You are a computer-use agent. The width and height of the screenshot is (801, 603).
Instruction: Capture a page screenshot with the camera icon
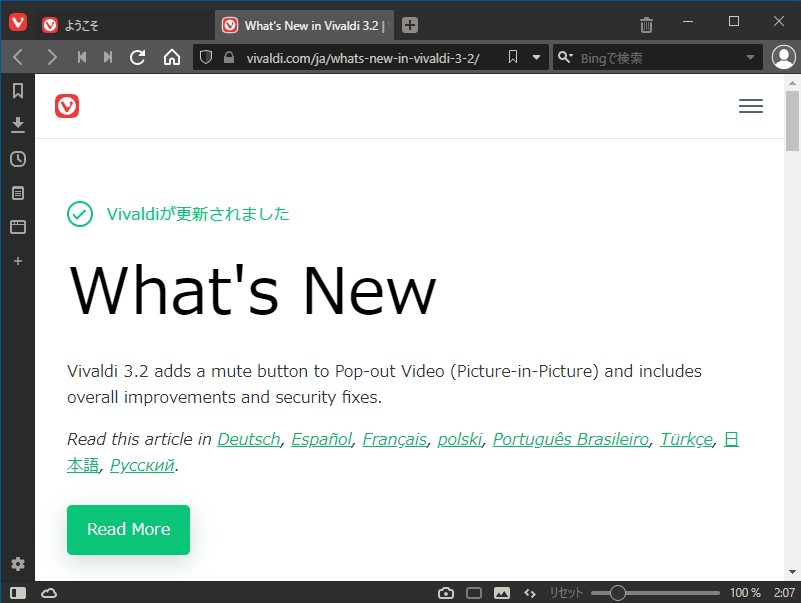[446, 592]
